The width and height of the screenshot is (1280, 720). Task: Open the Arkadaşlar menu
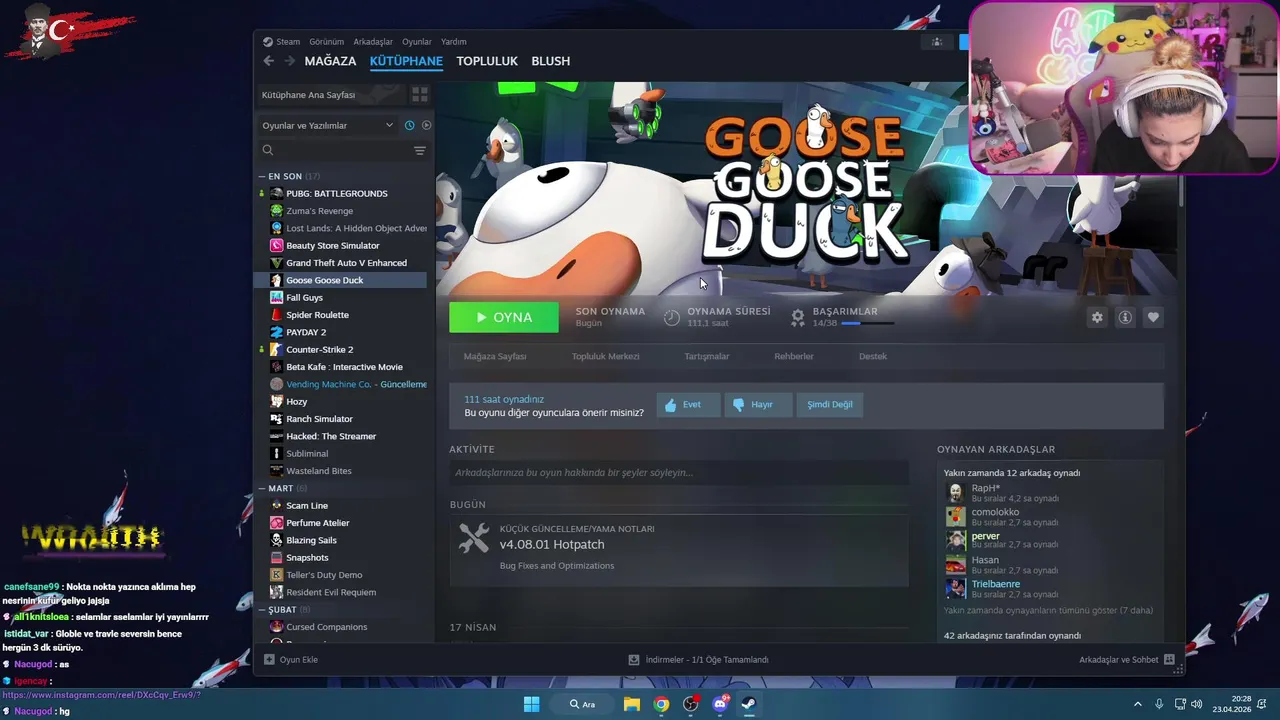point(373,42)
